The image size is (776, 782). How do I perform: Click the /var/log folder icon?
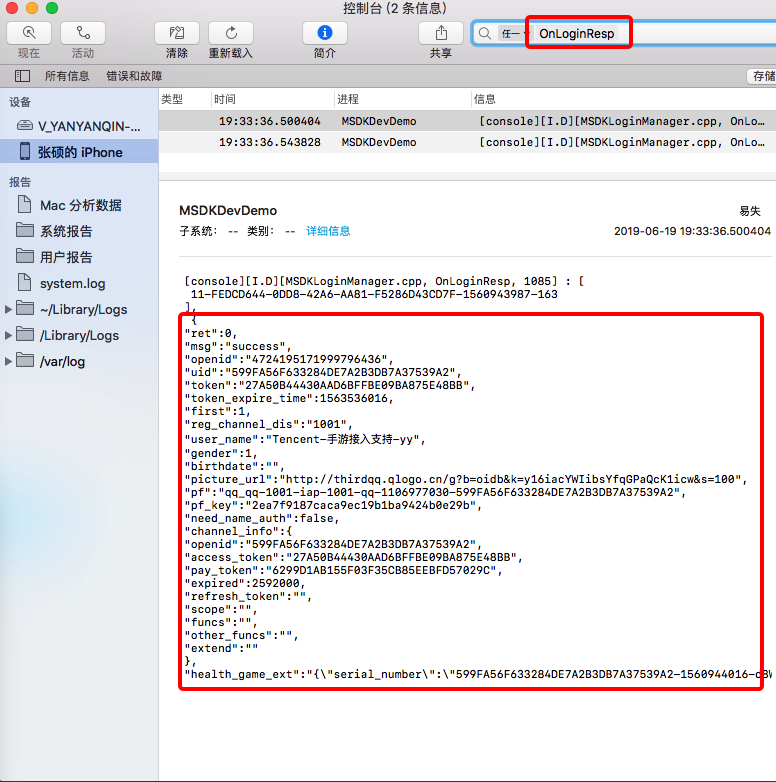[25, 360]
